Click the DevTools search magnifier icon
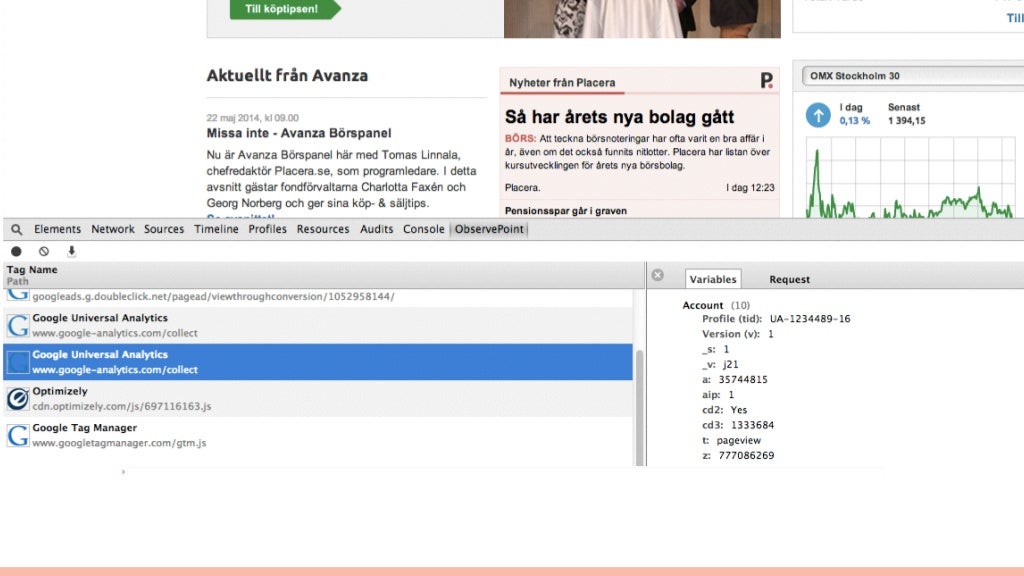Image resolution: width=1024 pixels, height=576 pixels. click(17, 229)
